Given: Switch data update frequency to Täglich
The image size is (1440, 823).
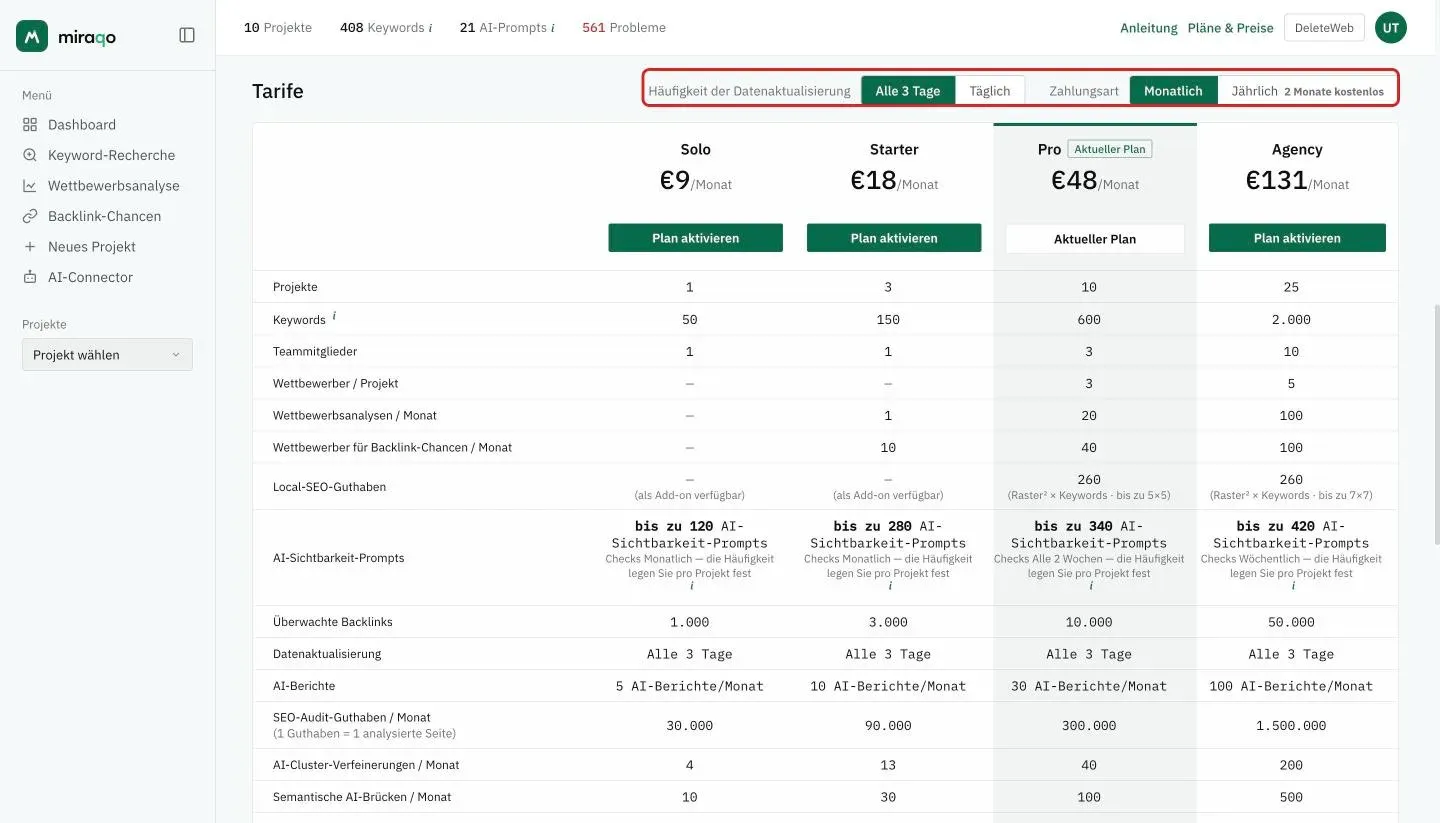Looking at the screenshot, I should tap(990, 91).
